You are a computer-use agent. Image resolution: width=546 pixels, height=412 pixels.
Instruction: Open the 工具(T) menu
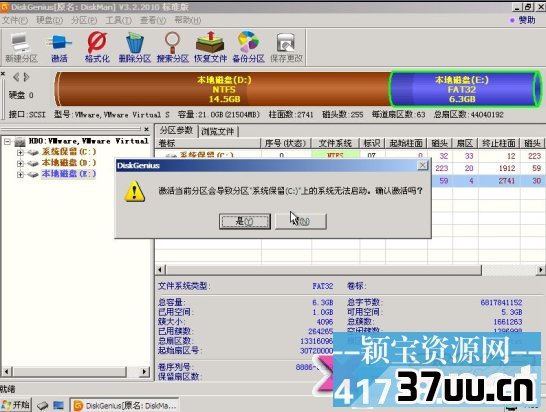coord(118,20)
